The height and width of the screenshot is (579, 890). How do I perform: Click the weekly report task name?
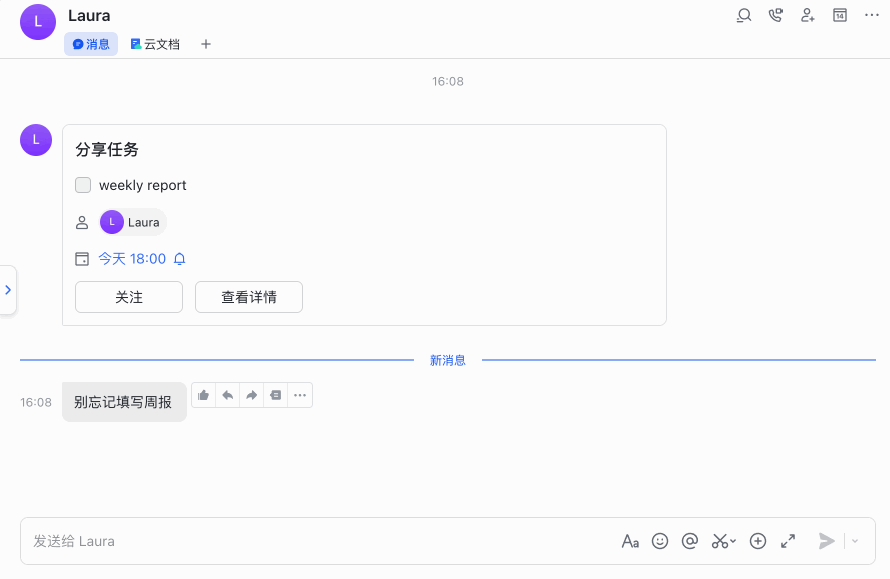click(142, 185)
